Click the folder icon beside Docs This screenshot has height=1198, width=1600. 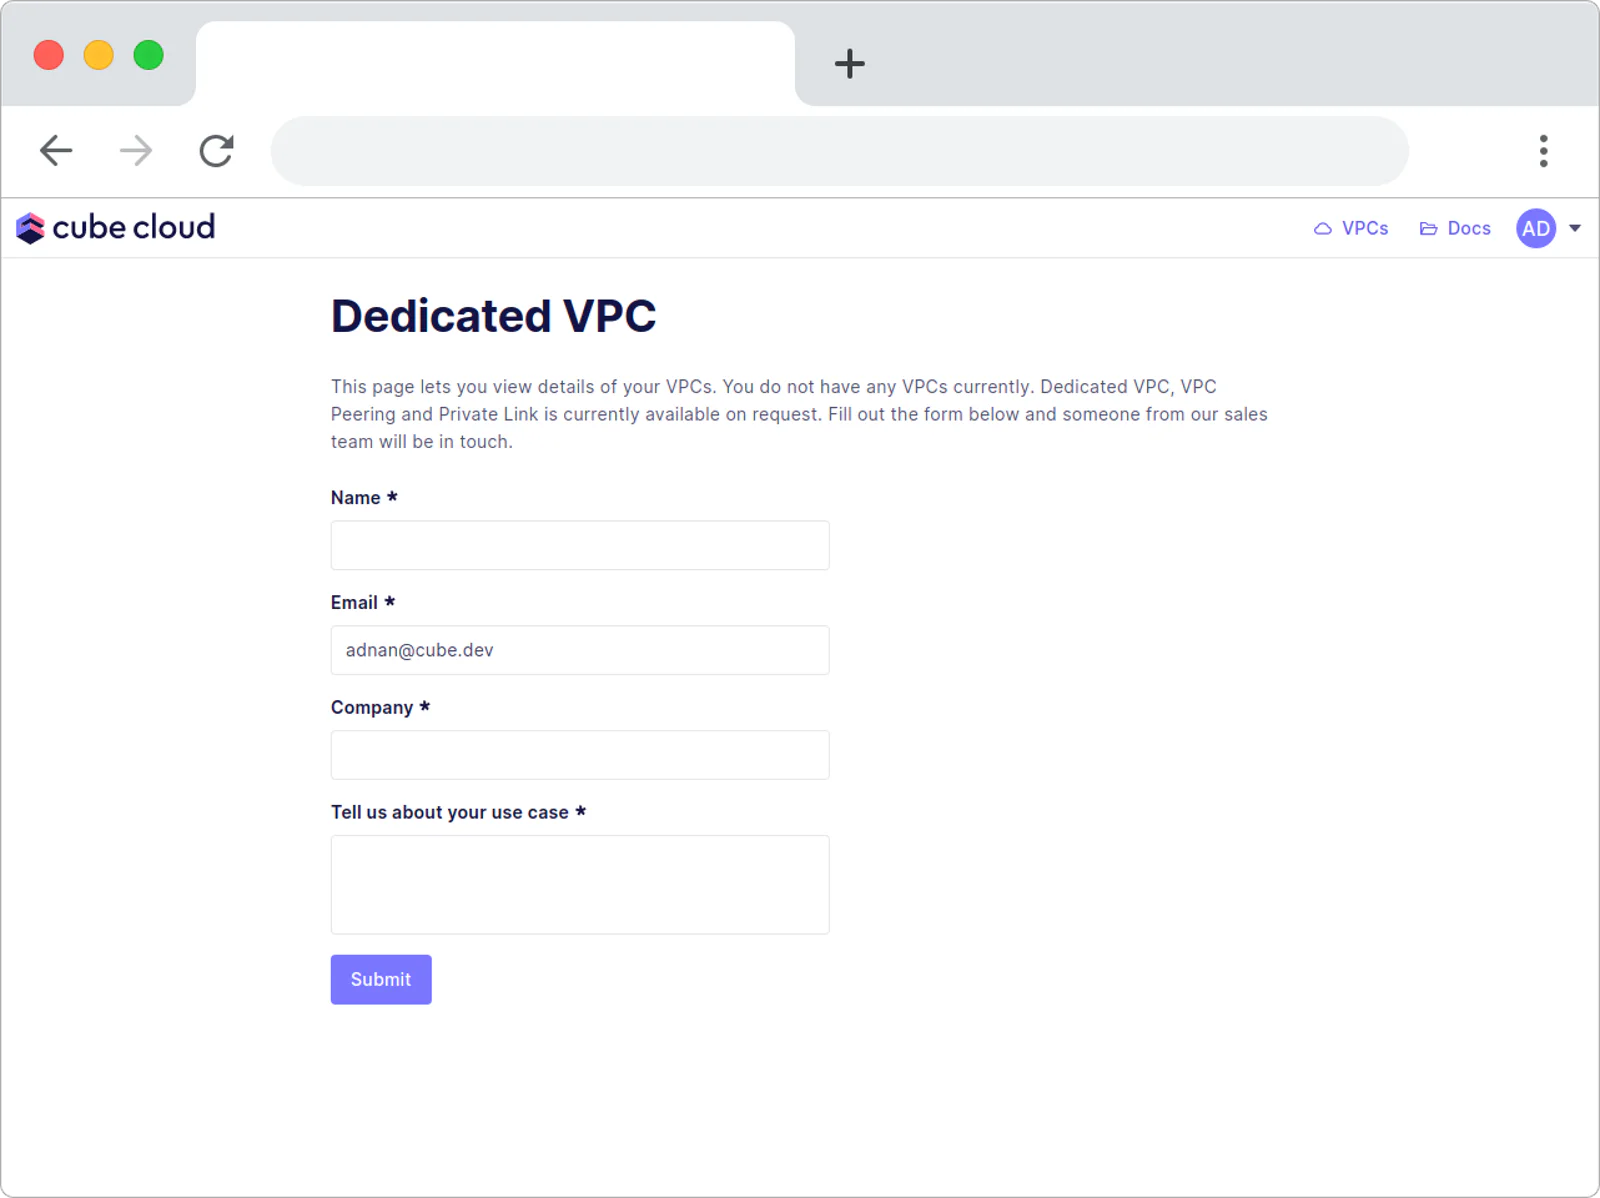click(x=1428, y=229)
